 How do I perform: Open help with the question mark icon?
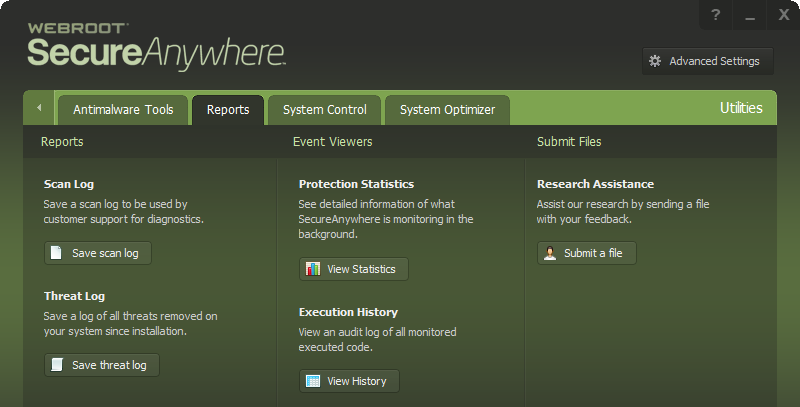point(716,15)
